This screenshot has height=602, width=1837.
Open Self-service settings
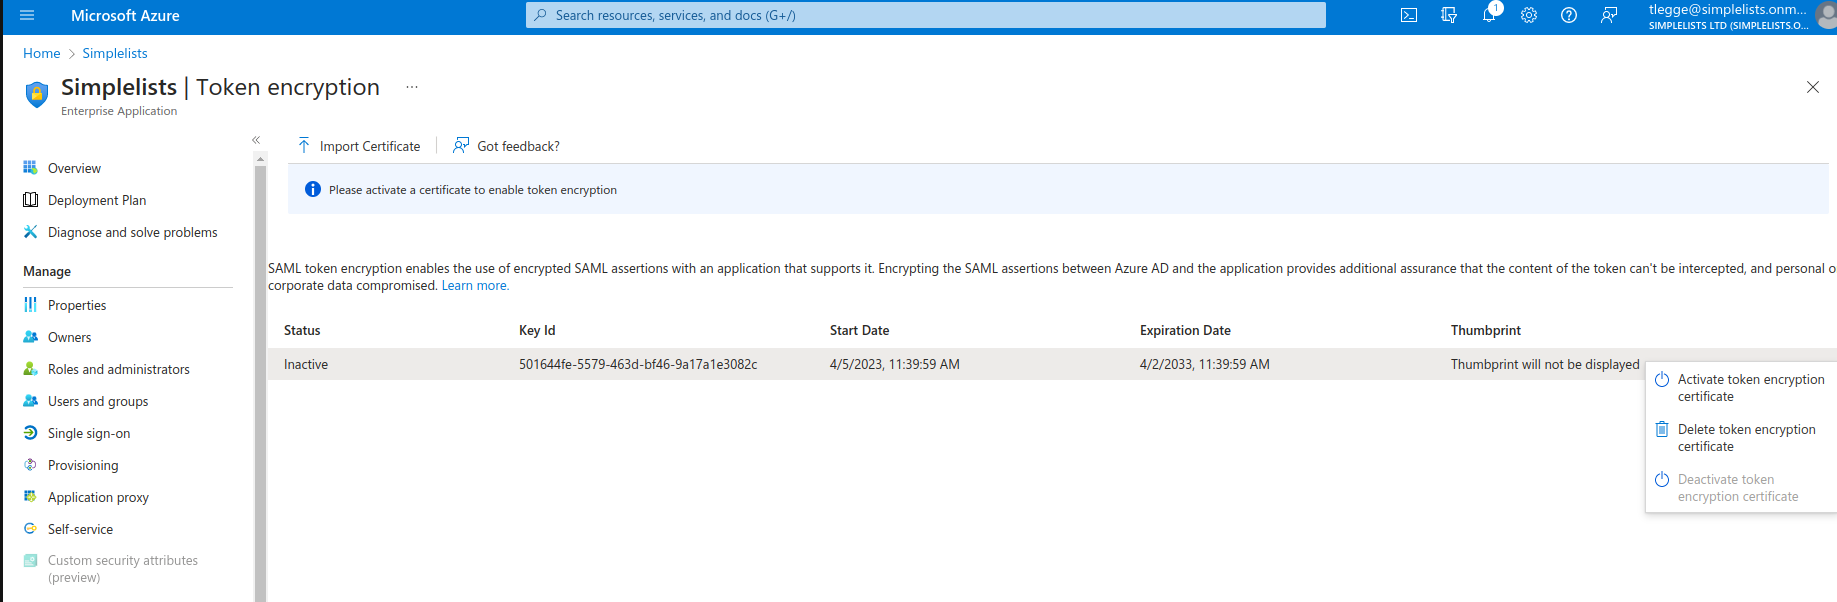tap(80, 529)
